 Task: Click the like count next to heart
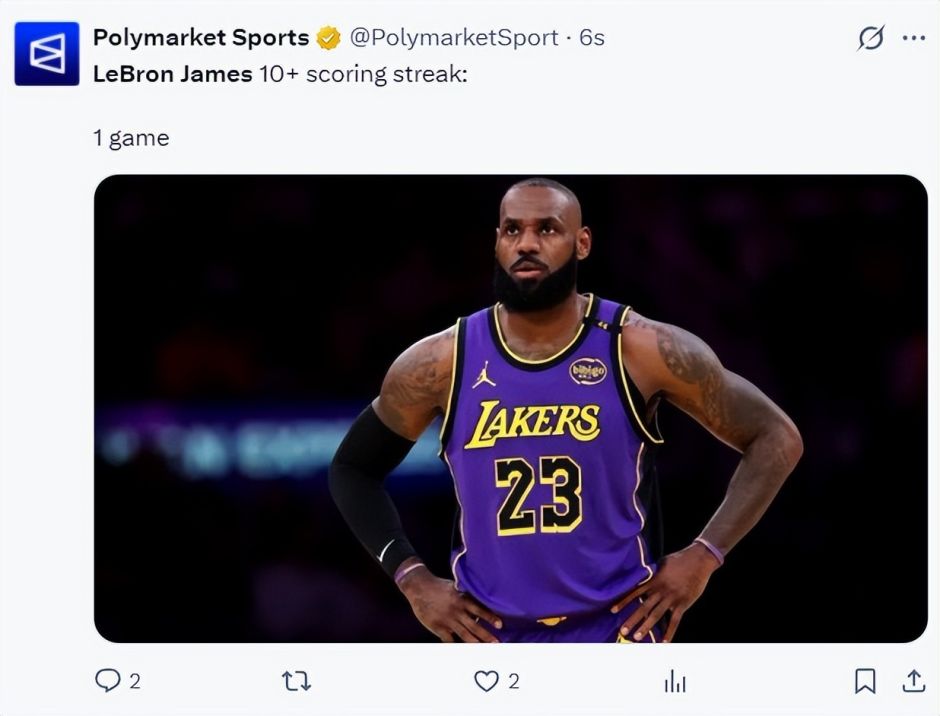[x=514, y=682]
